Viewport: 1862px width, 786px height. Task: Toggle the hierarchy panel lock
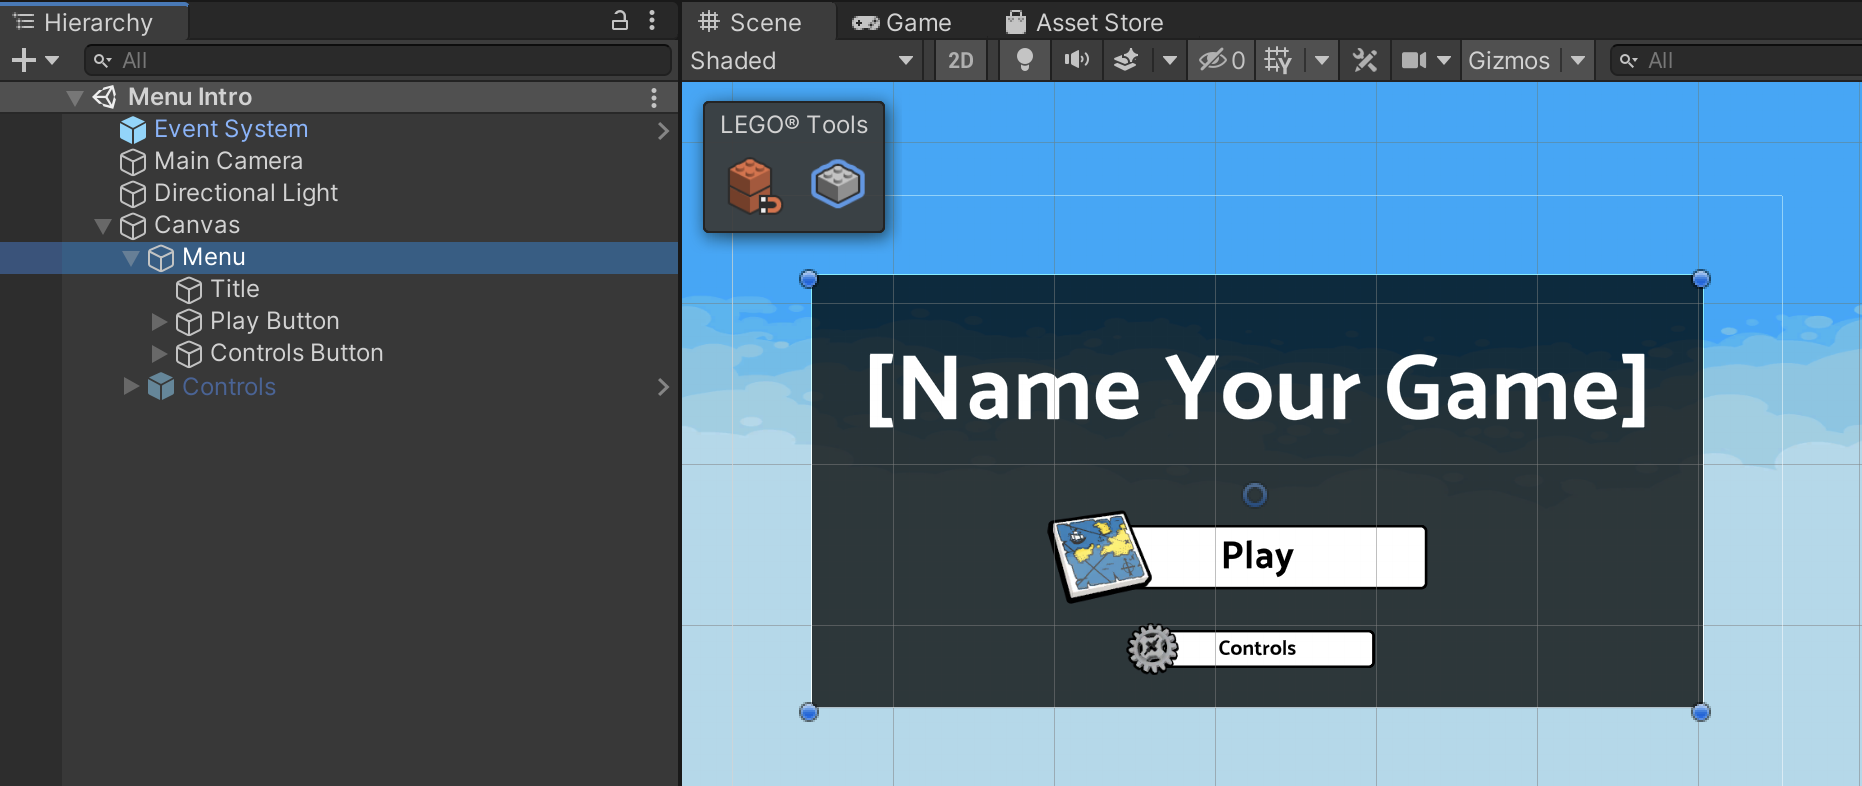tap(620, 21)
